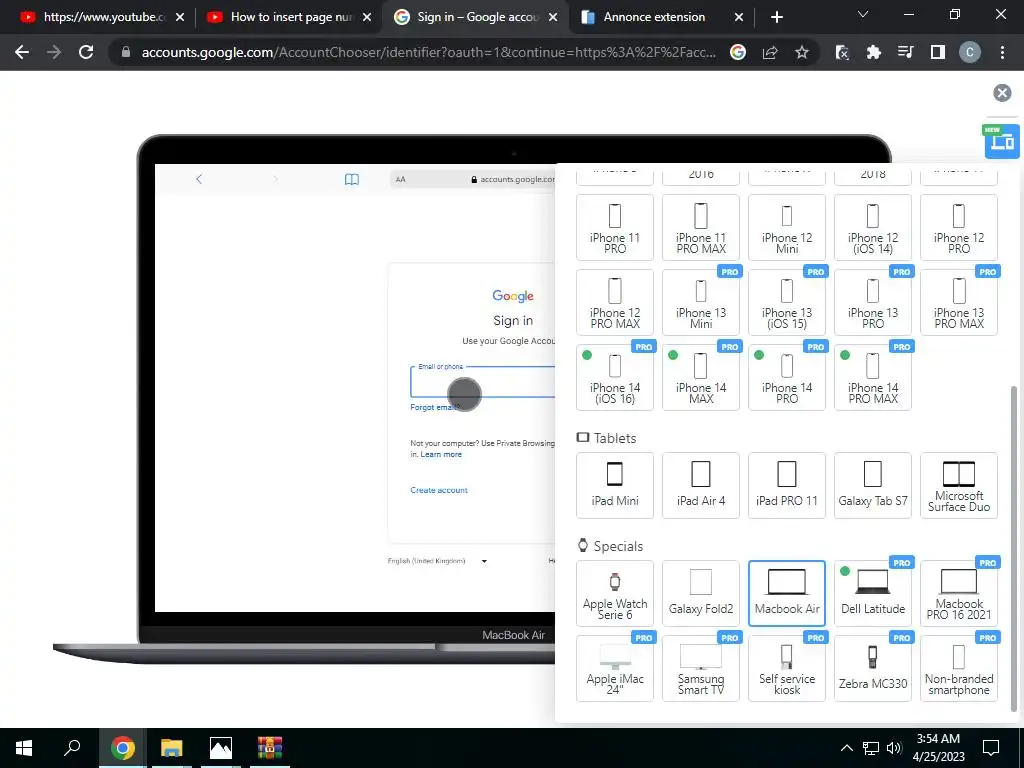Select the iPhone 13 Mini device
Screen dimensions: 1024x768
[x=701, y=303]
